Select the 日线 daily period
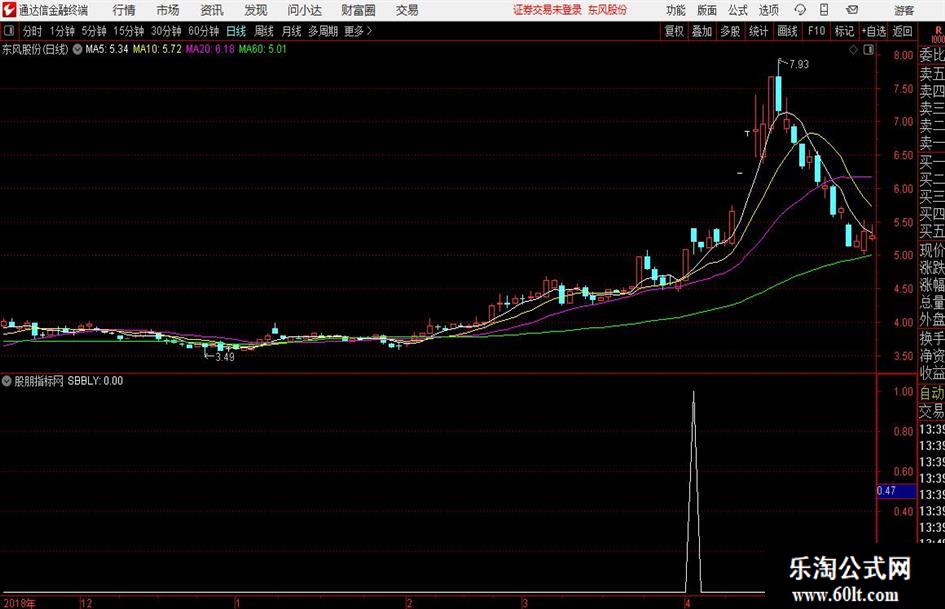The width and height of the screenshot is (945, 609). click(236, 31)
